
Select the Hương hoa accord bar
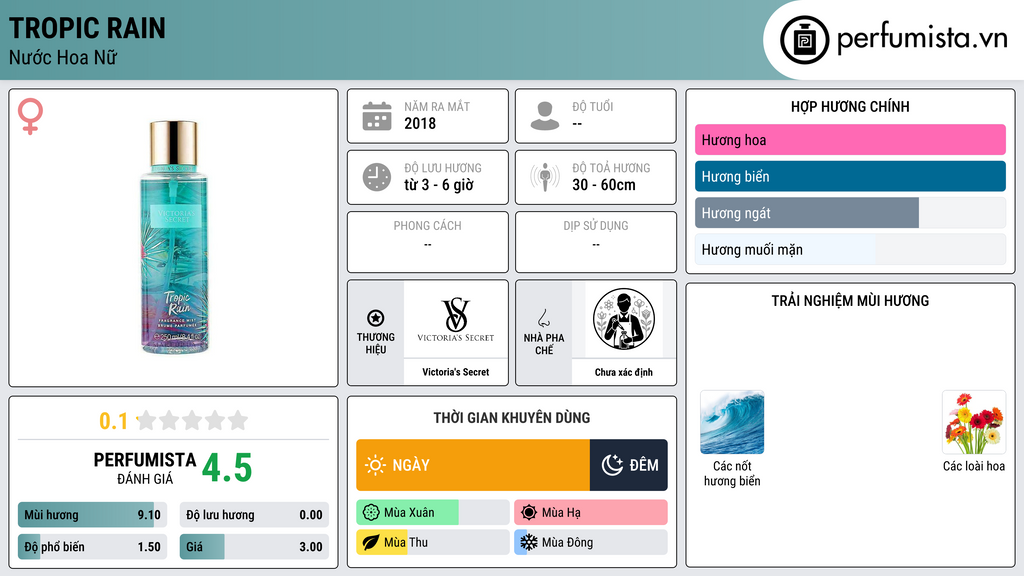pos(850,140)
